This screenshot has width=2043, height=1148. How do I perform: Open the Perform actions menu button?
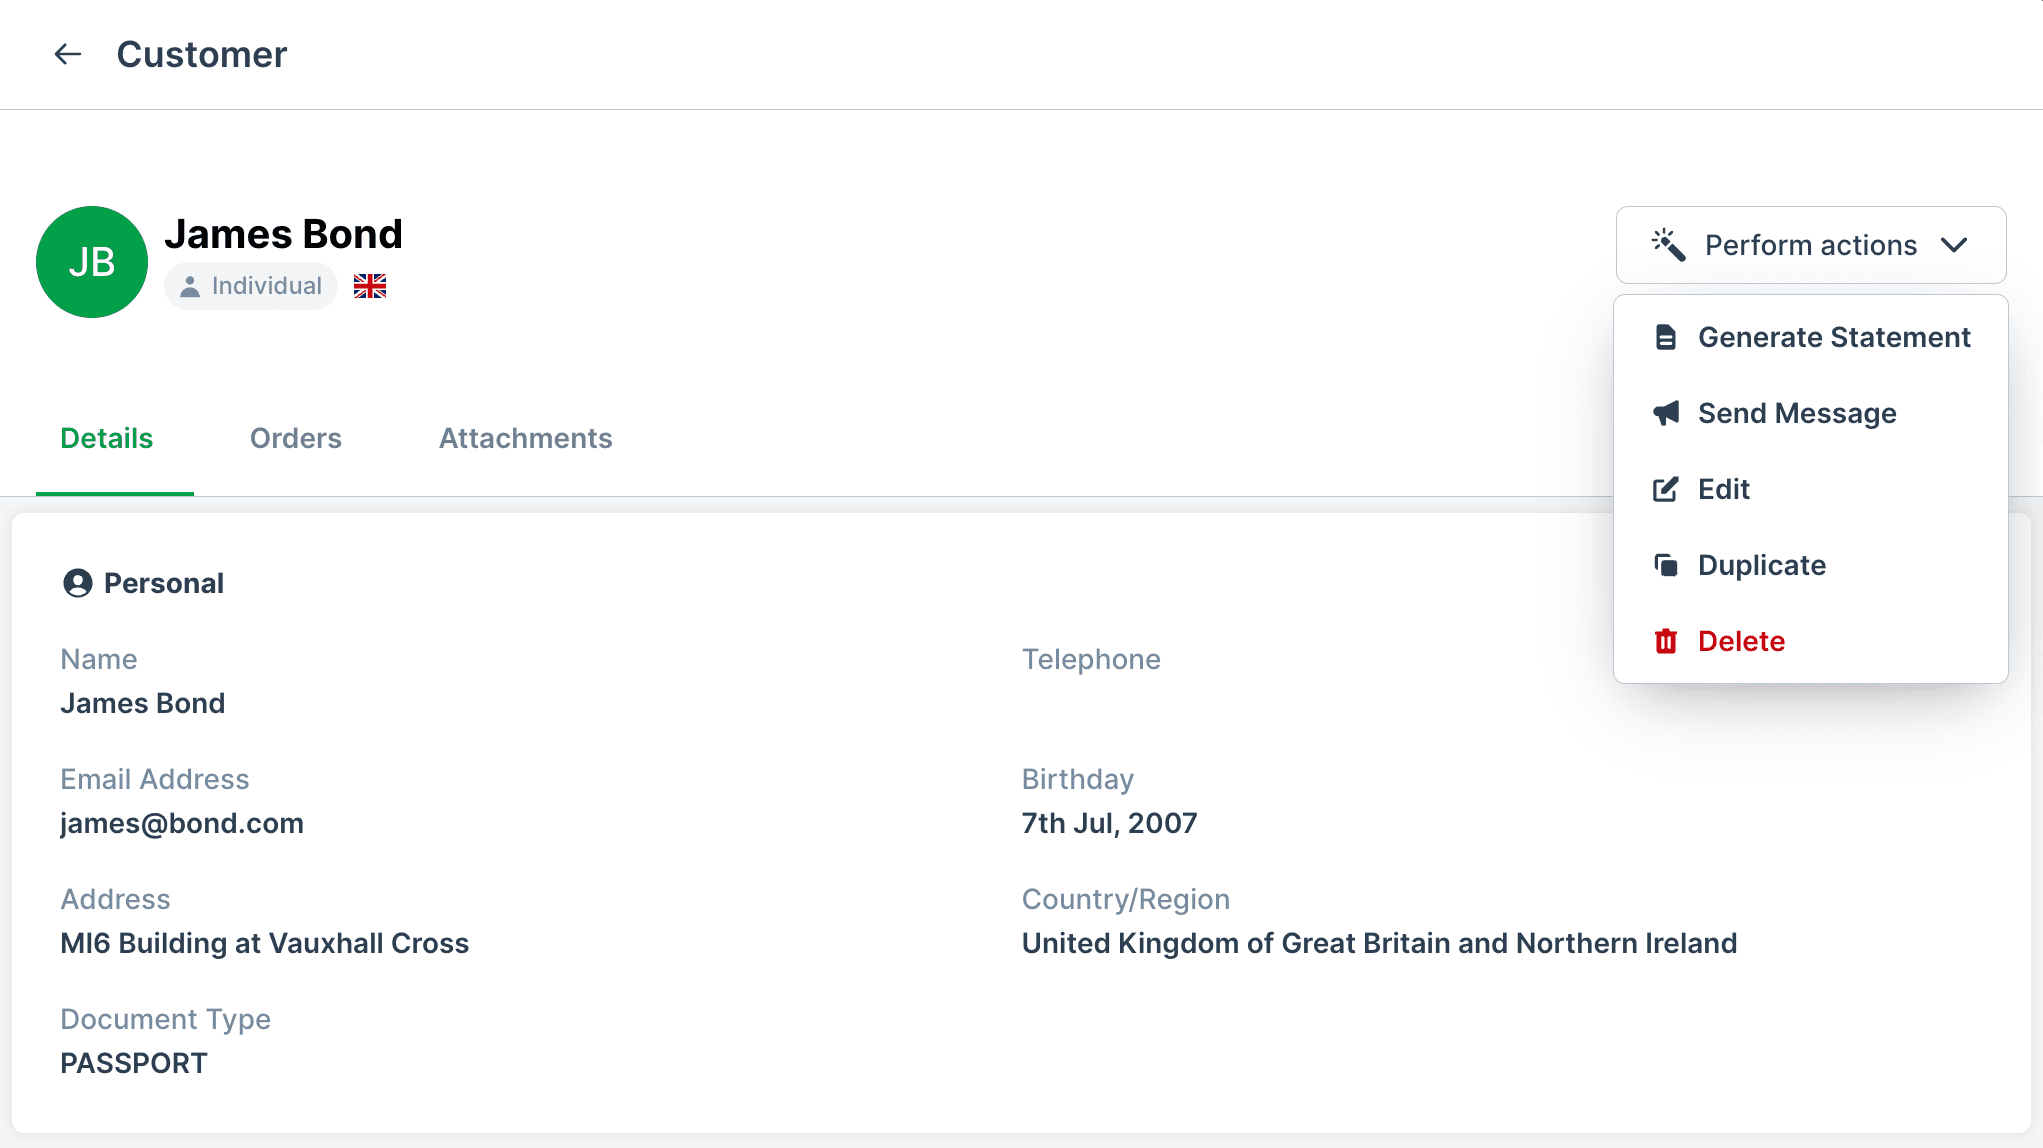click(1810, 245)
